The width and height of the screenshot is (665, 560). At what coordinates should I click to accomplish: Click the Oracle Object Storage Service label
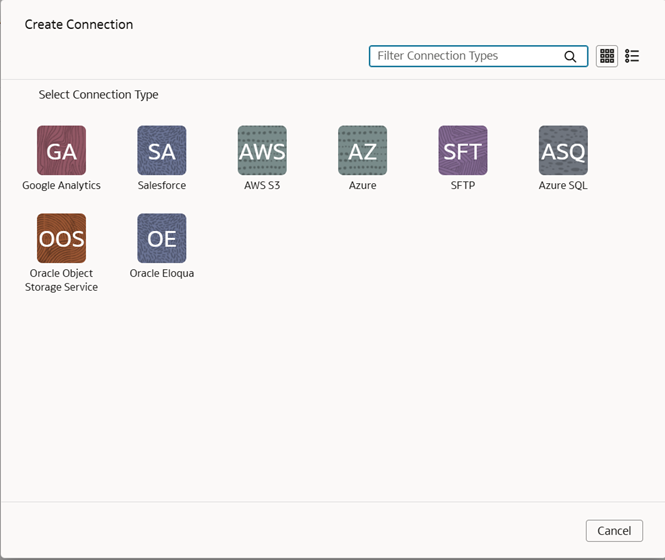(x=61, y=280)
